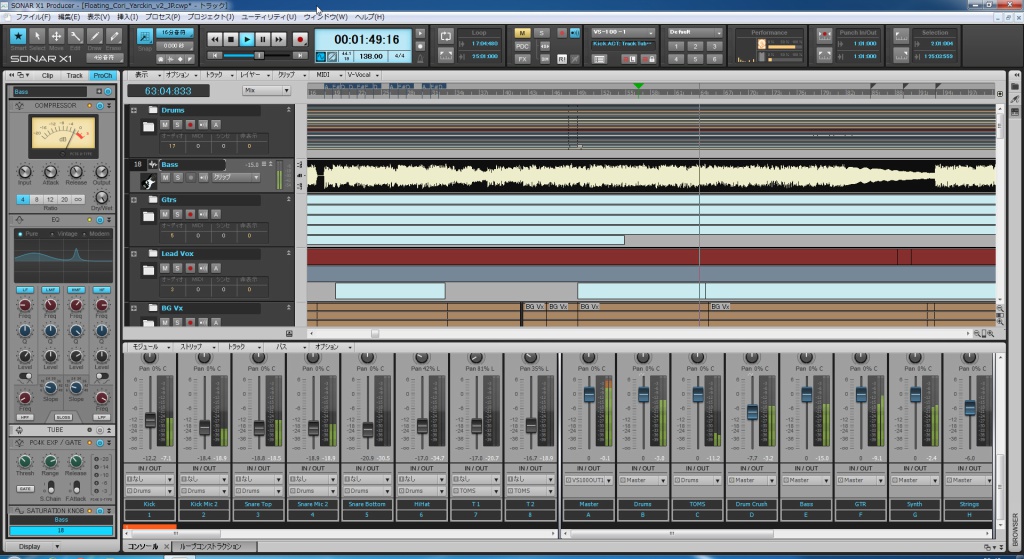The image size is (1024, 559).
Task: Select screenset button 1
Action: click(x=677, y=46)
